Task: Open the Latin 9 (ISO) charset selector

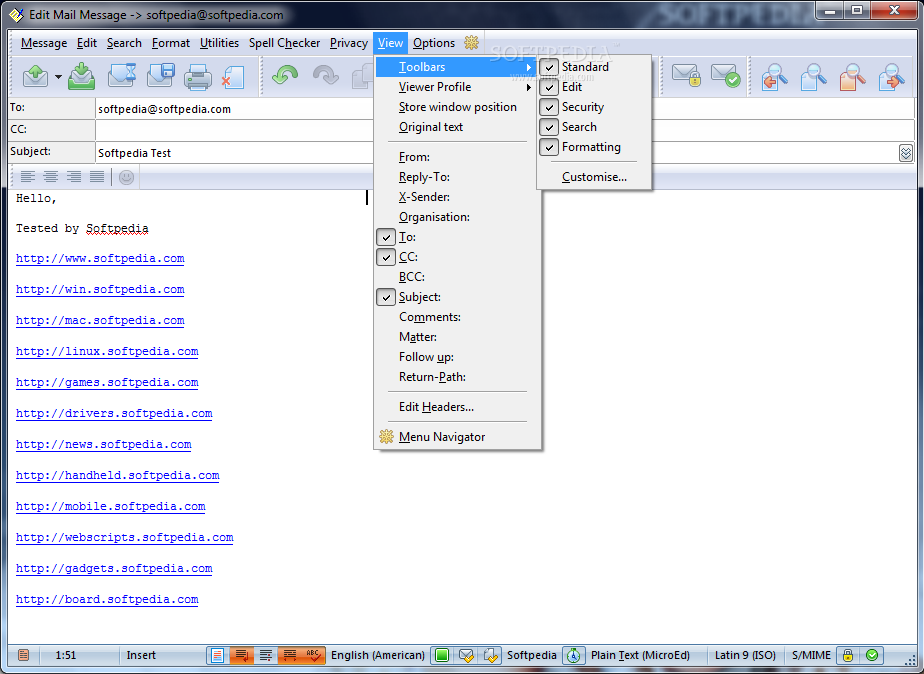Action: (x=745, y=655)
